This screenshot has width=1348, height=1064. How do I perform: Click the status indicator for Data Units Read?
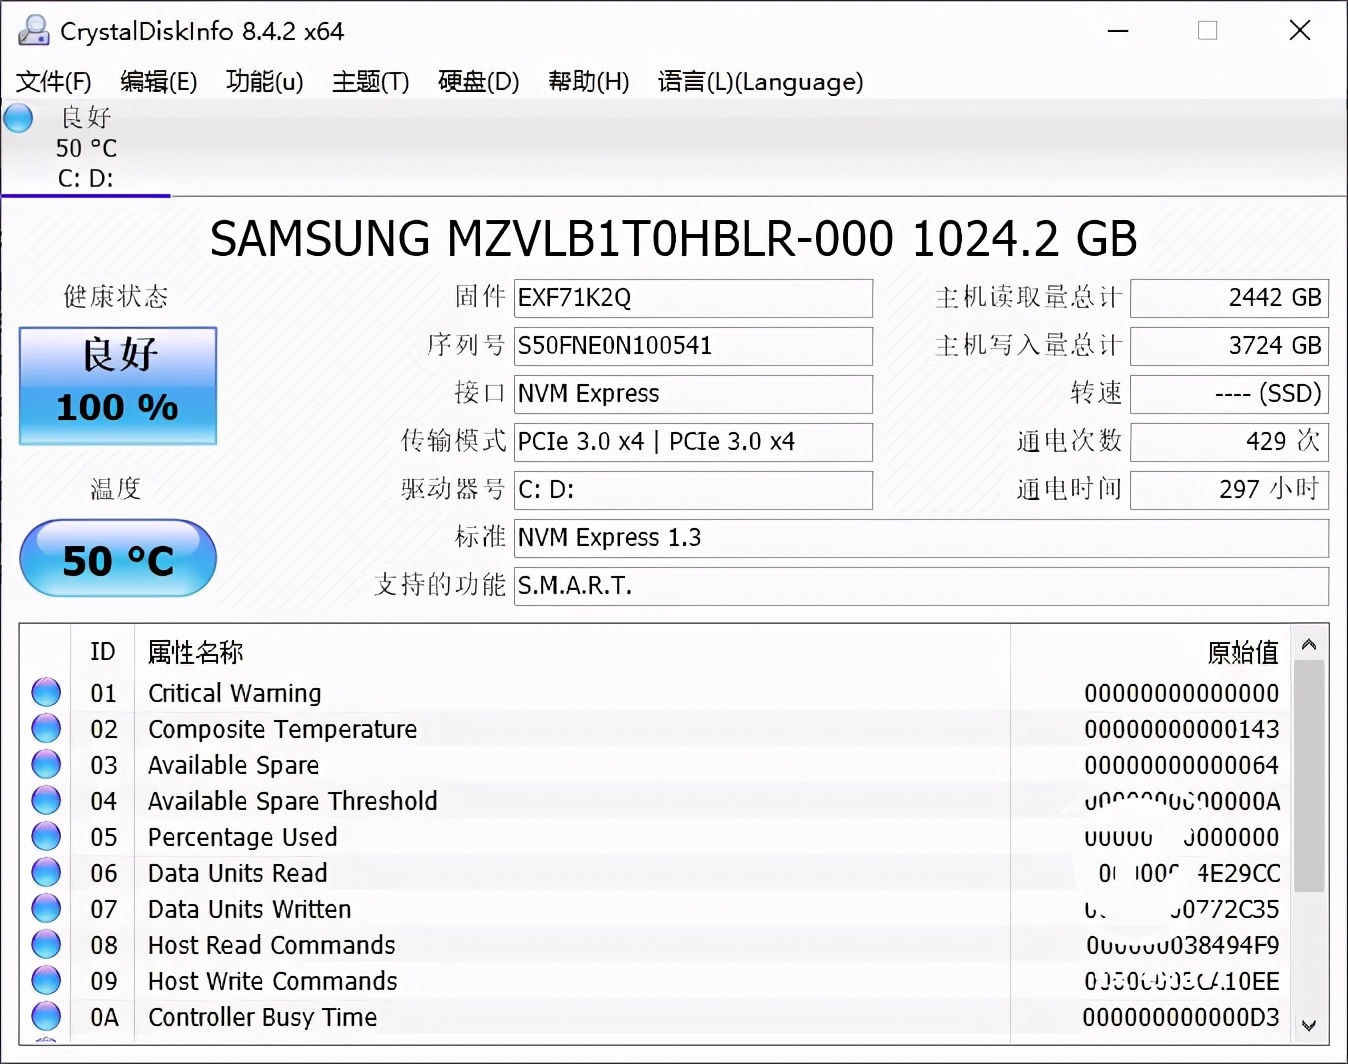click(x=46, y=871)
